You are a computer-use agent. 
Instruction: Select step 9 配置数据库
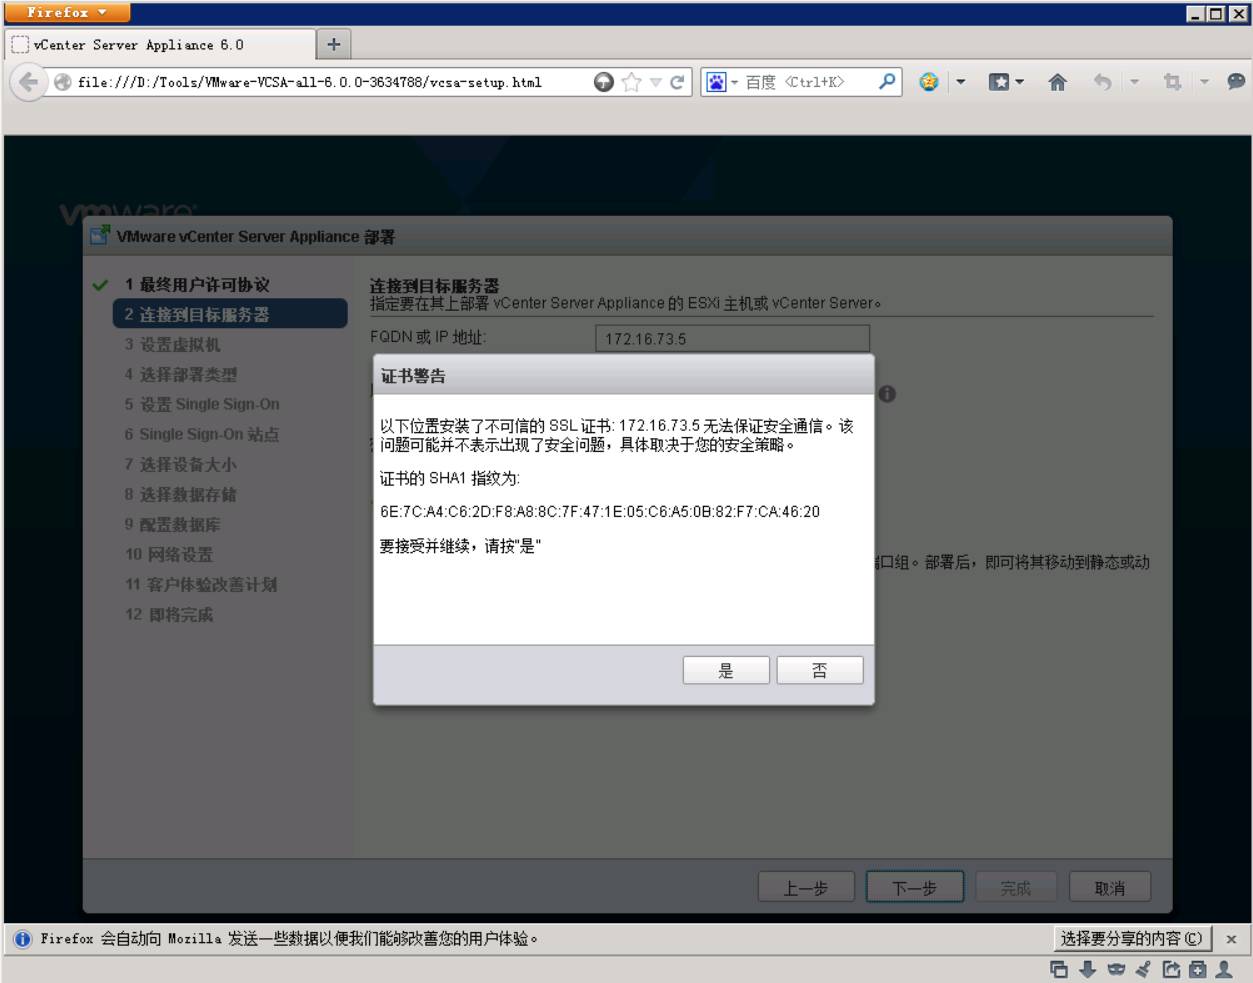pos(172,525)
